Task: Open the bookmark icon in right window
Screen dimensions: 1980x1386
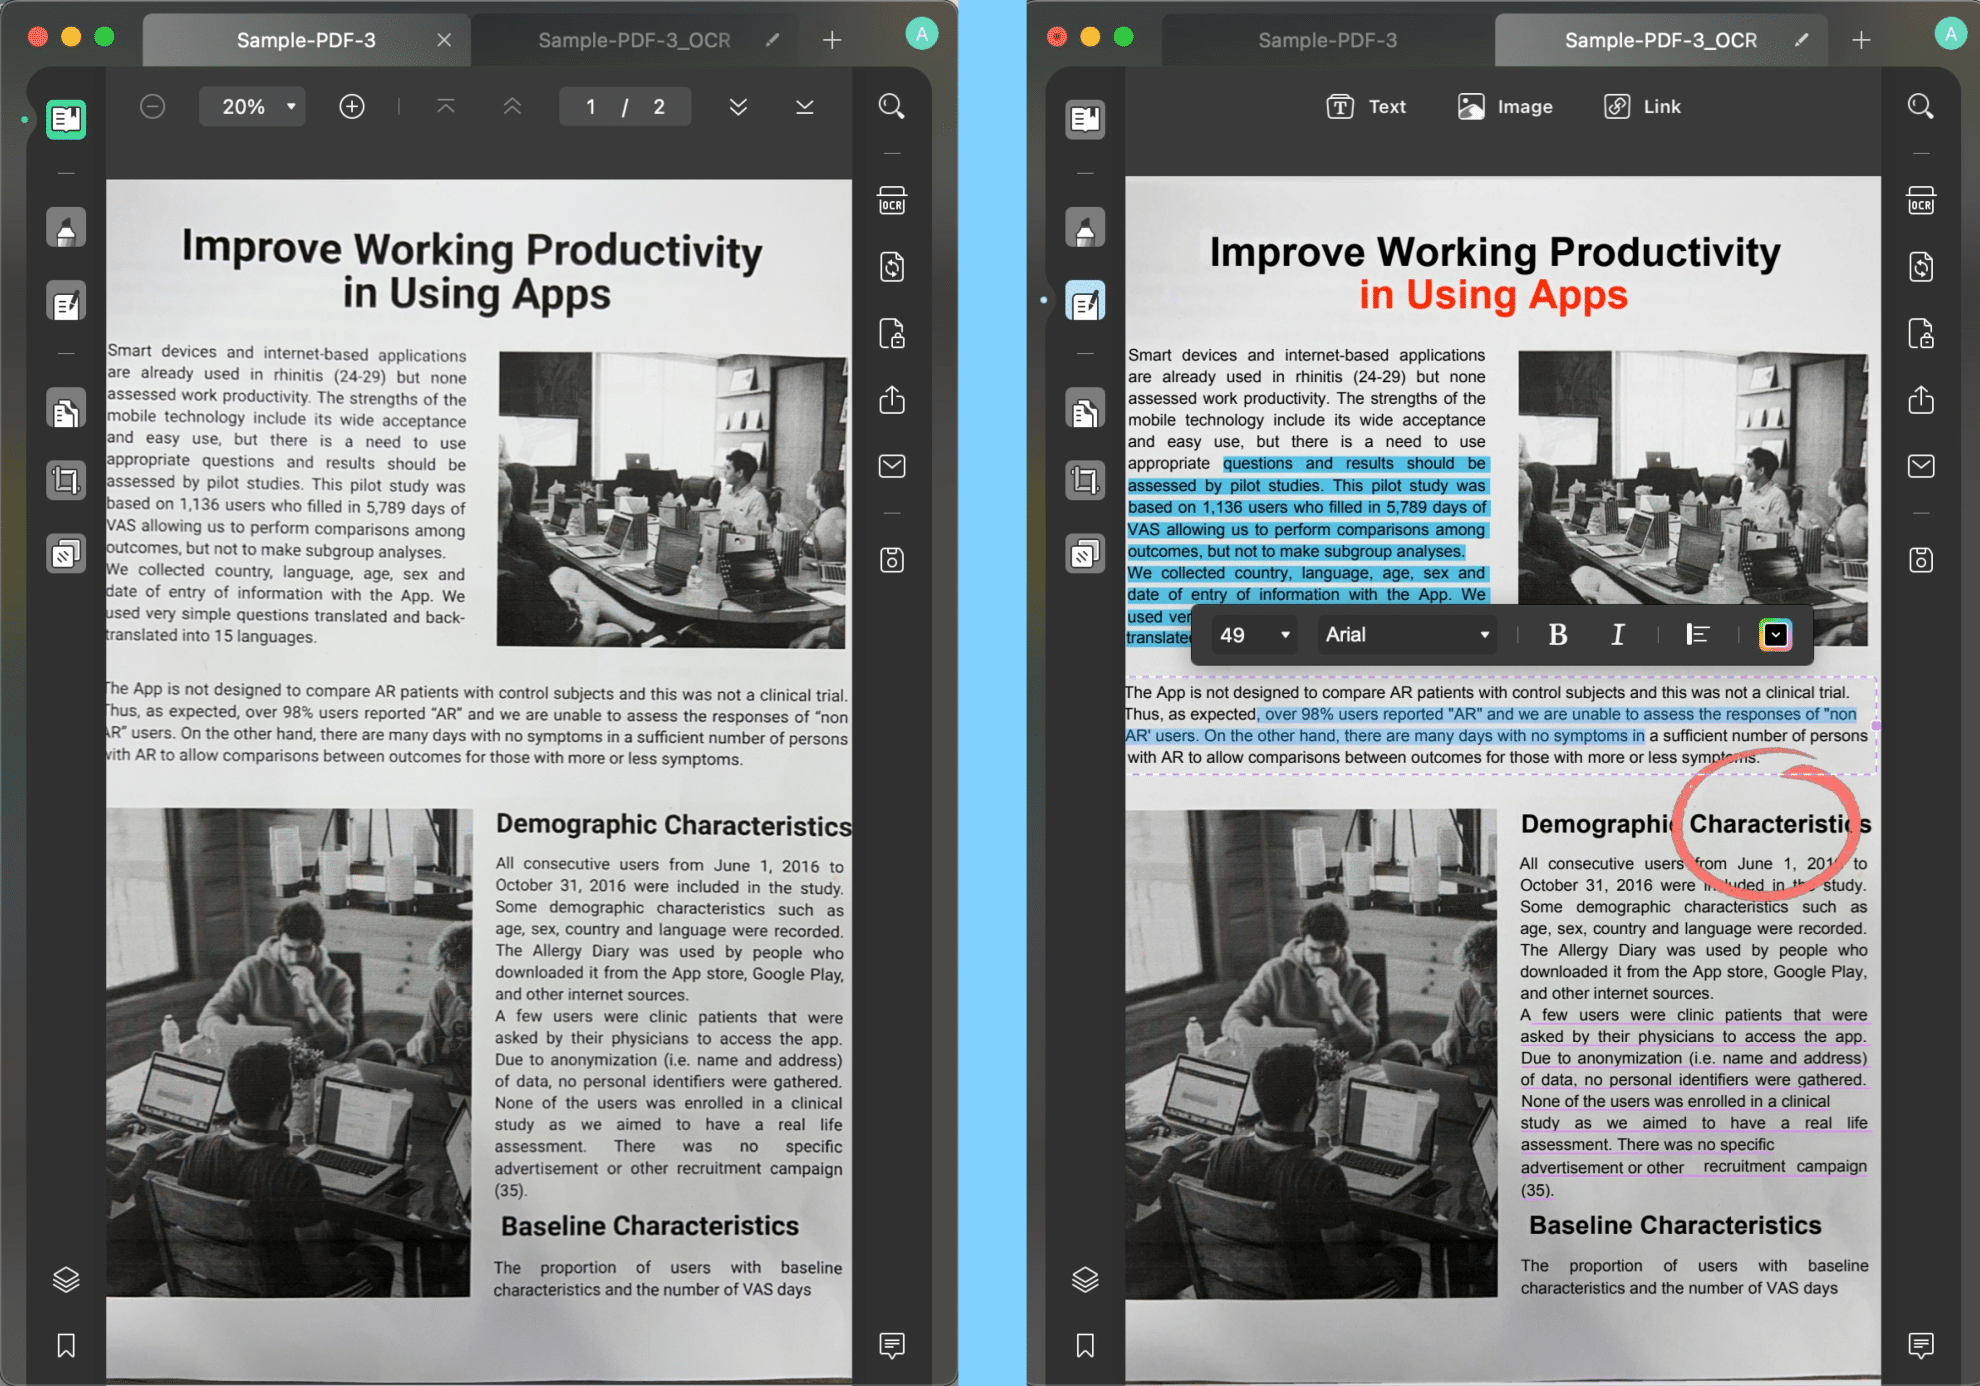Action: [1085, 1345]
